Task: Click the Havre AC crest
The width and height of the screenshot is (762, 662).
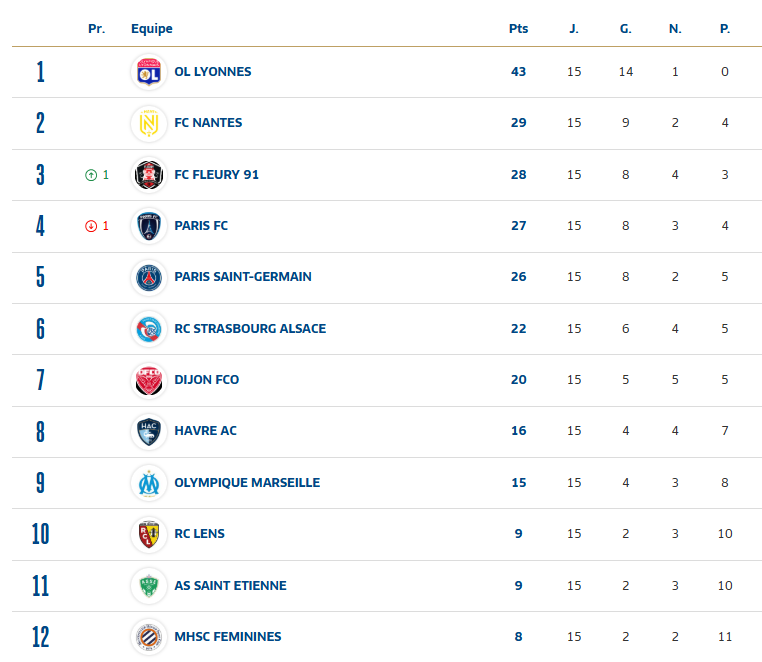Action: click(149, 431)
